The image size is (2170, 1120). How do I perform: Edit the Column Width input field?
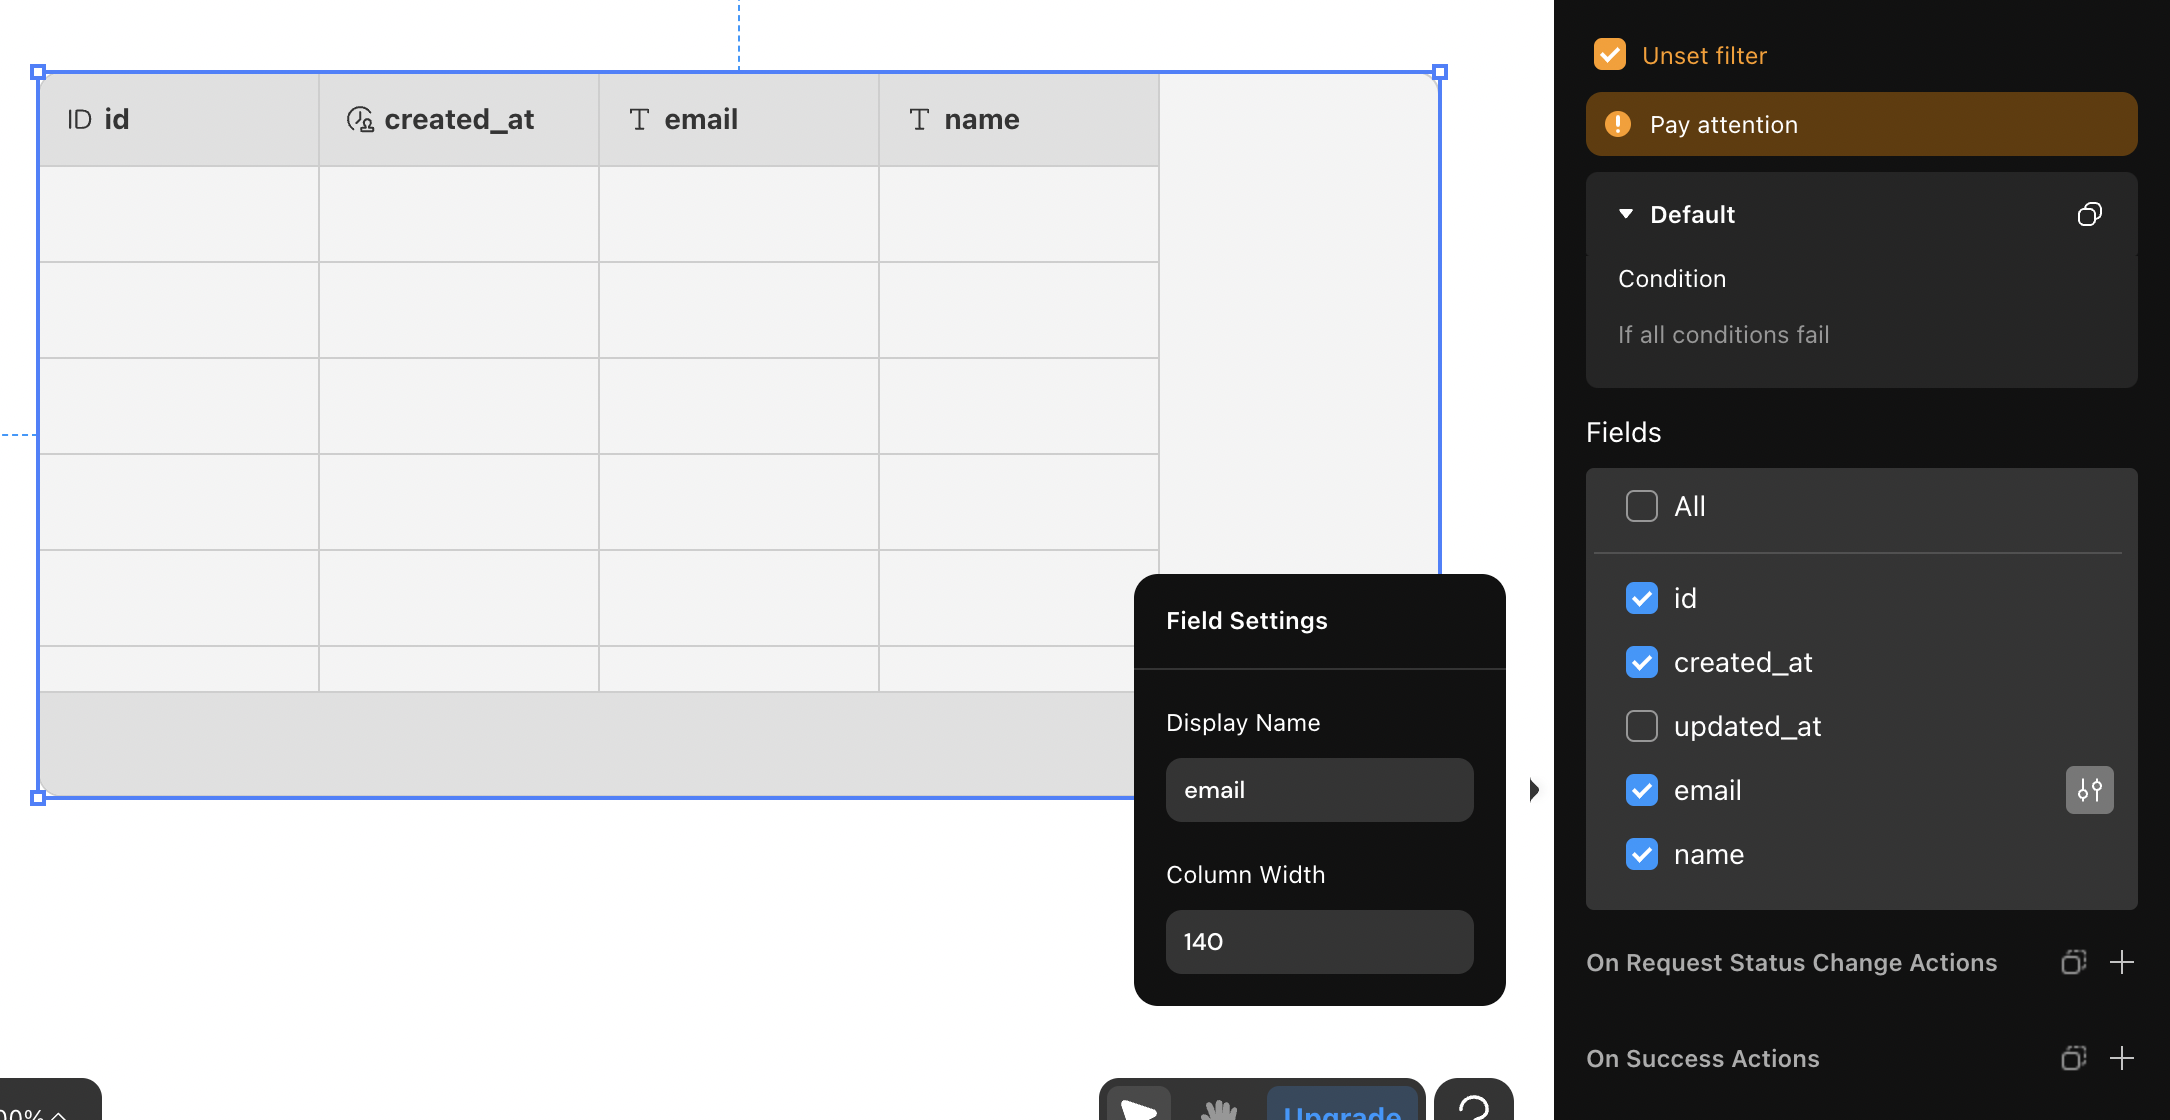click(1319, 942)
